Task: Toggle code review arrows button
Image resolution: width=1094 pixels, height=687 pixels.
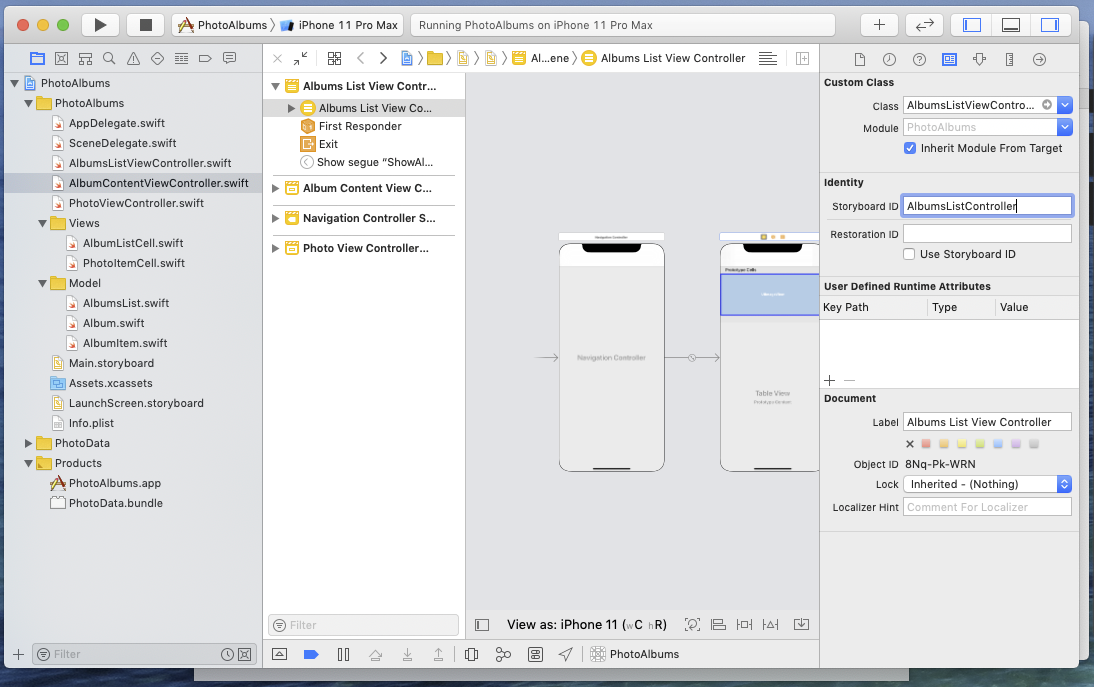Action: [x=924, y=25]
